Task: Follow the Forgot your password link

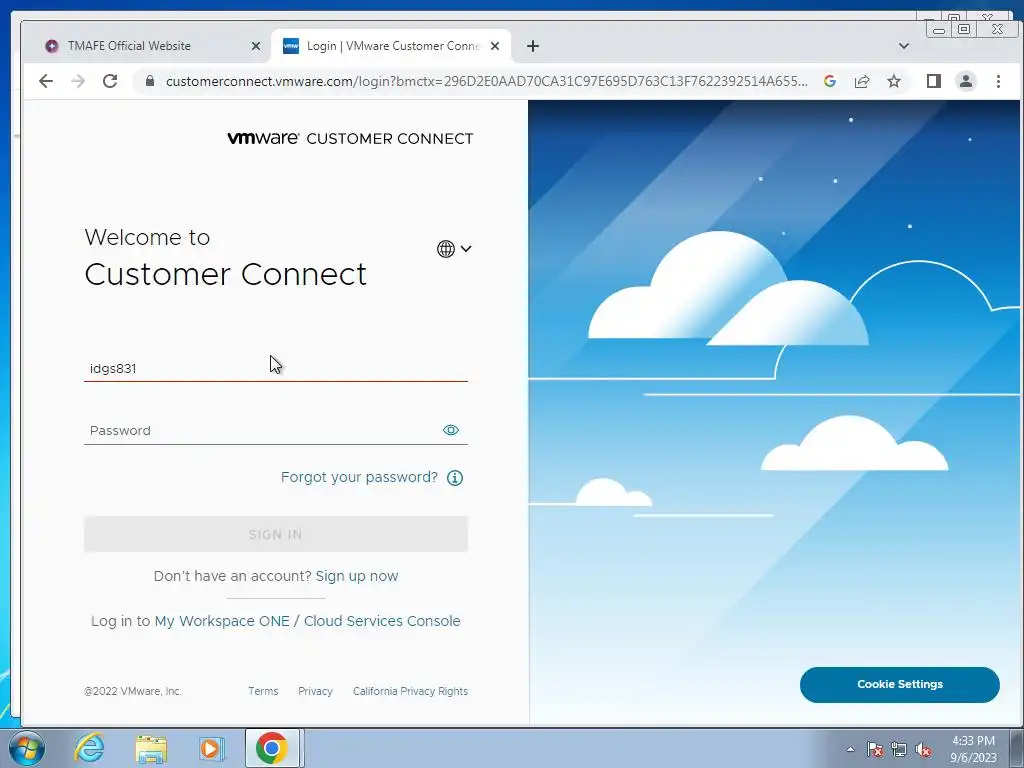Action: click(359, 477)
